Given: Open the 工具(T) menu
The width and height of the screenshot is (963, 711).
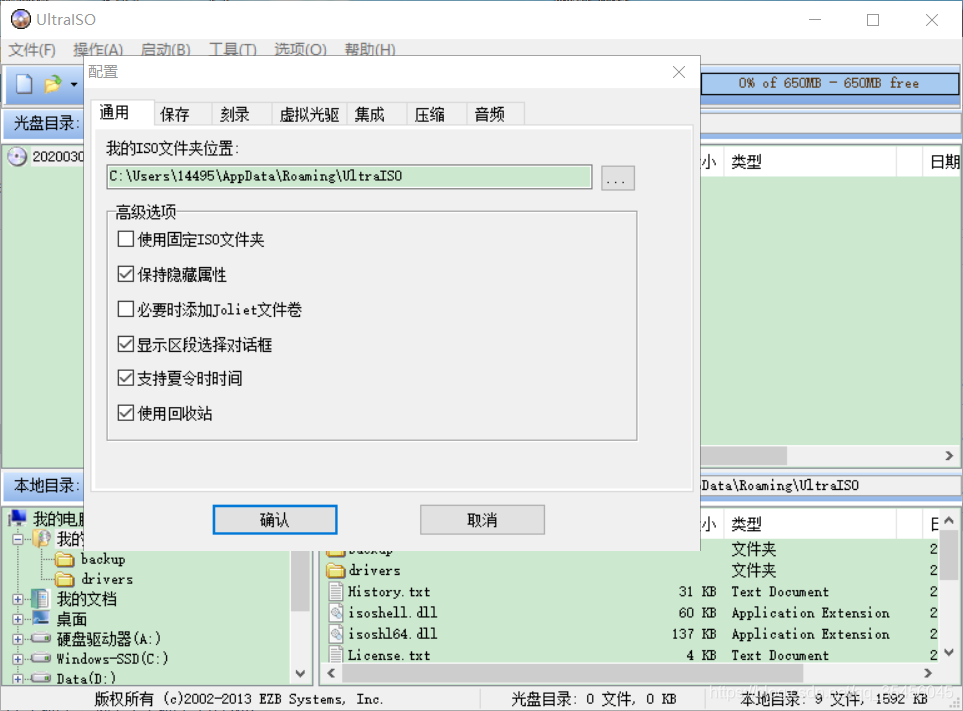Looking at the screenshot, I should [x=233, y=50].
